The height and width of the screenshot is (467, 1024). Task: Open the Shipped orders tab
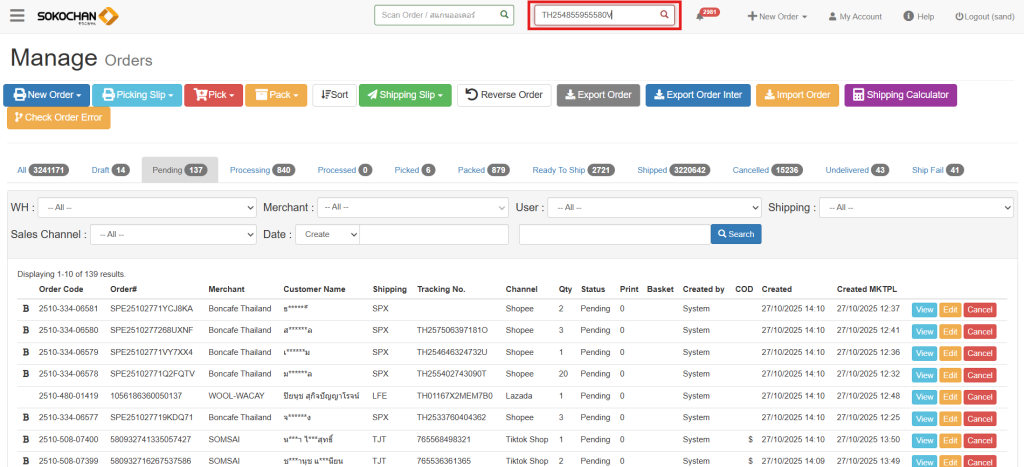tap(673, 170)
